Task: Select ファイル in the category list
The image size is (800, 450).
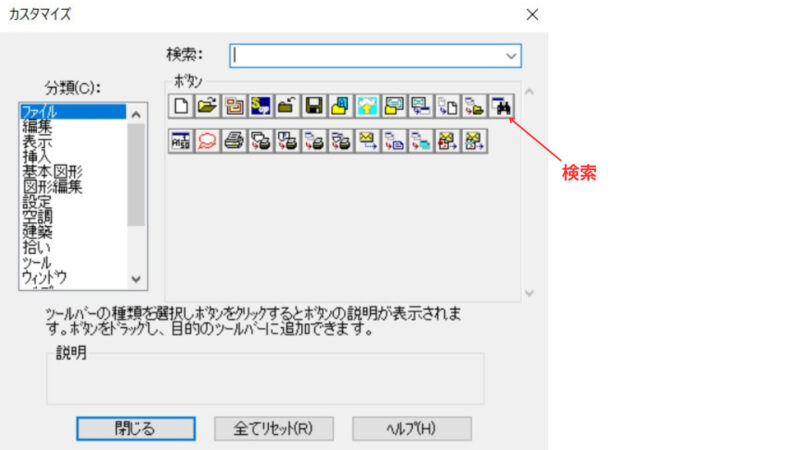Action: 73,112
